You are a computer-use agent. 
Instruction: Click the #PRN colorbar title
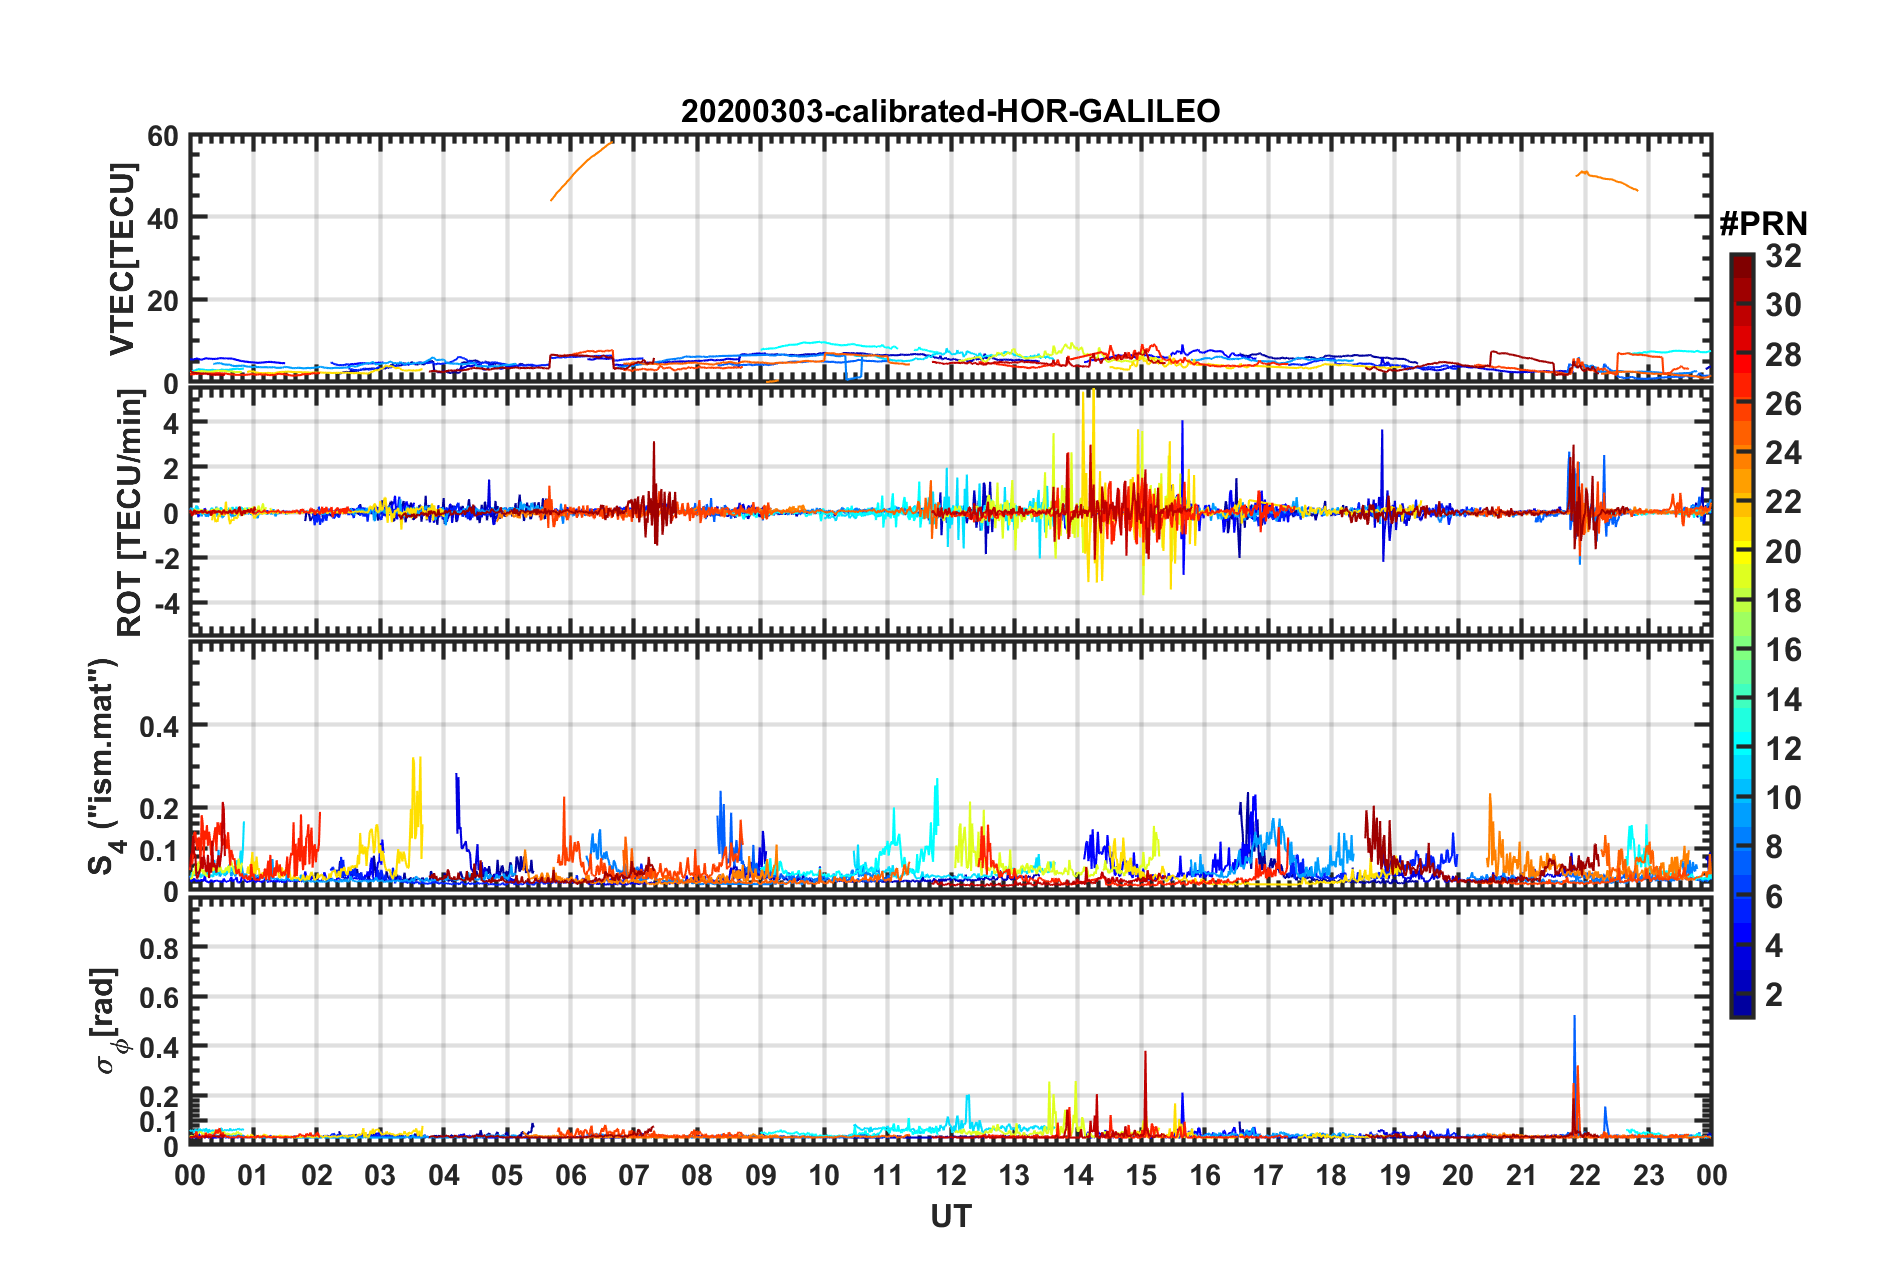tap(1762, 223)
